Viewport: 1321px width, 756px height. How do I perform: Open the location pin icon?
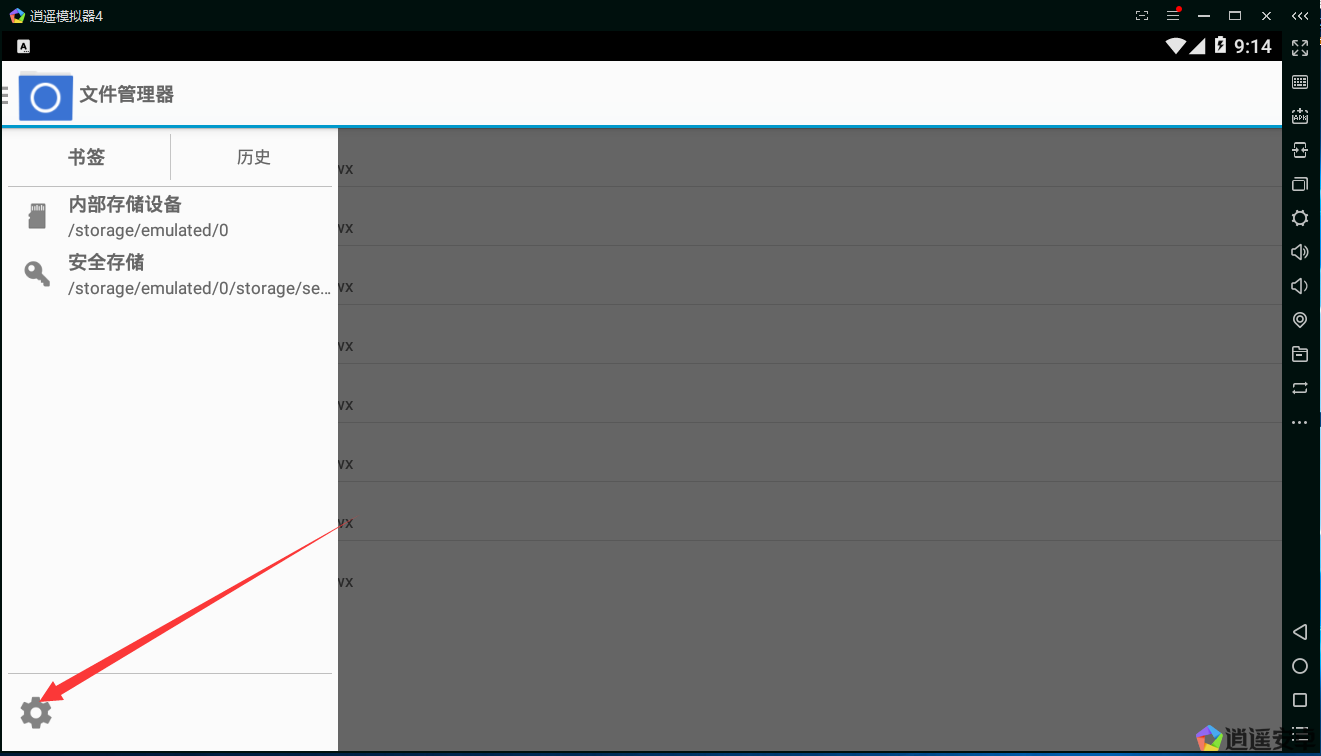pos(1300,320)
